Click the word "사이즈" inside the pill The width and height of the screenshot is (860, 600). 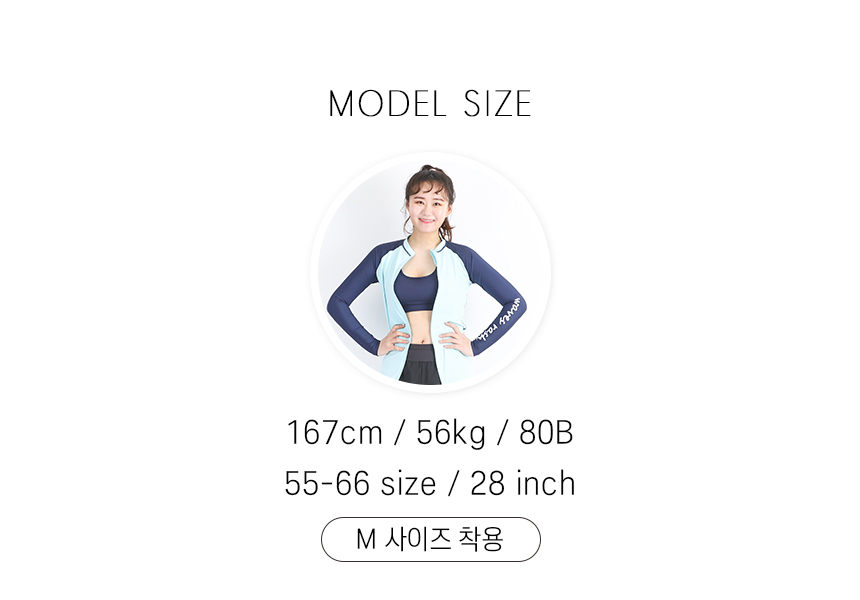click(x=417, y=539)
